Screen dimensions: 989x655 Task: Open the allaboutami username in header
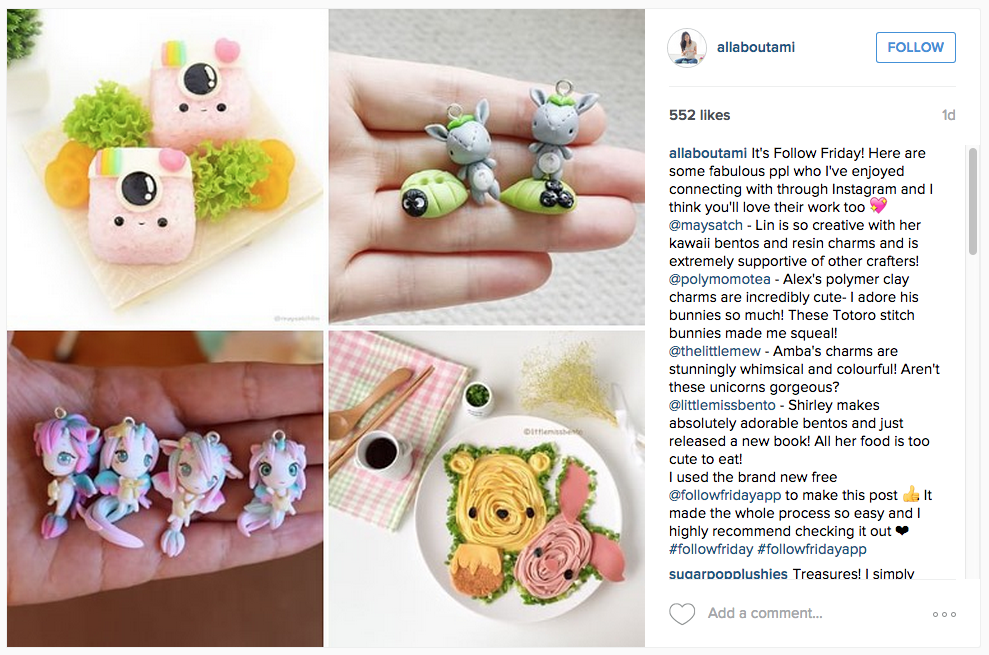click(x=756, y=47)
